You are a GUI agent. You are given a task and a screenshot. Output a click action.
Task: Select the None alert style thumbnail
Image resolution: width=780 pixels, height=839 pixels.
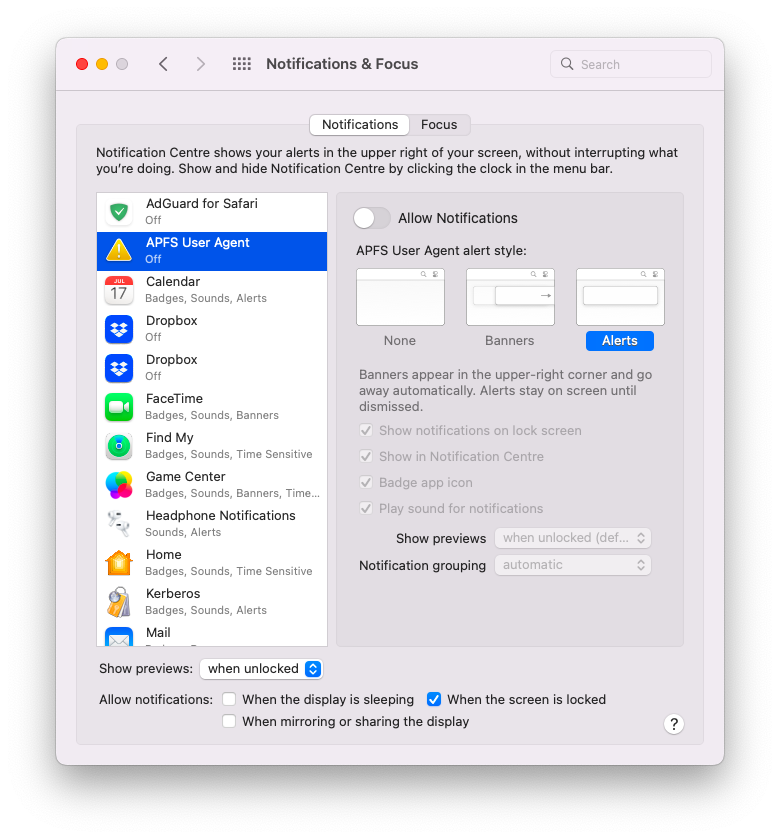click(x=400, y=297)
